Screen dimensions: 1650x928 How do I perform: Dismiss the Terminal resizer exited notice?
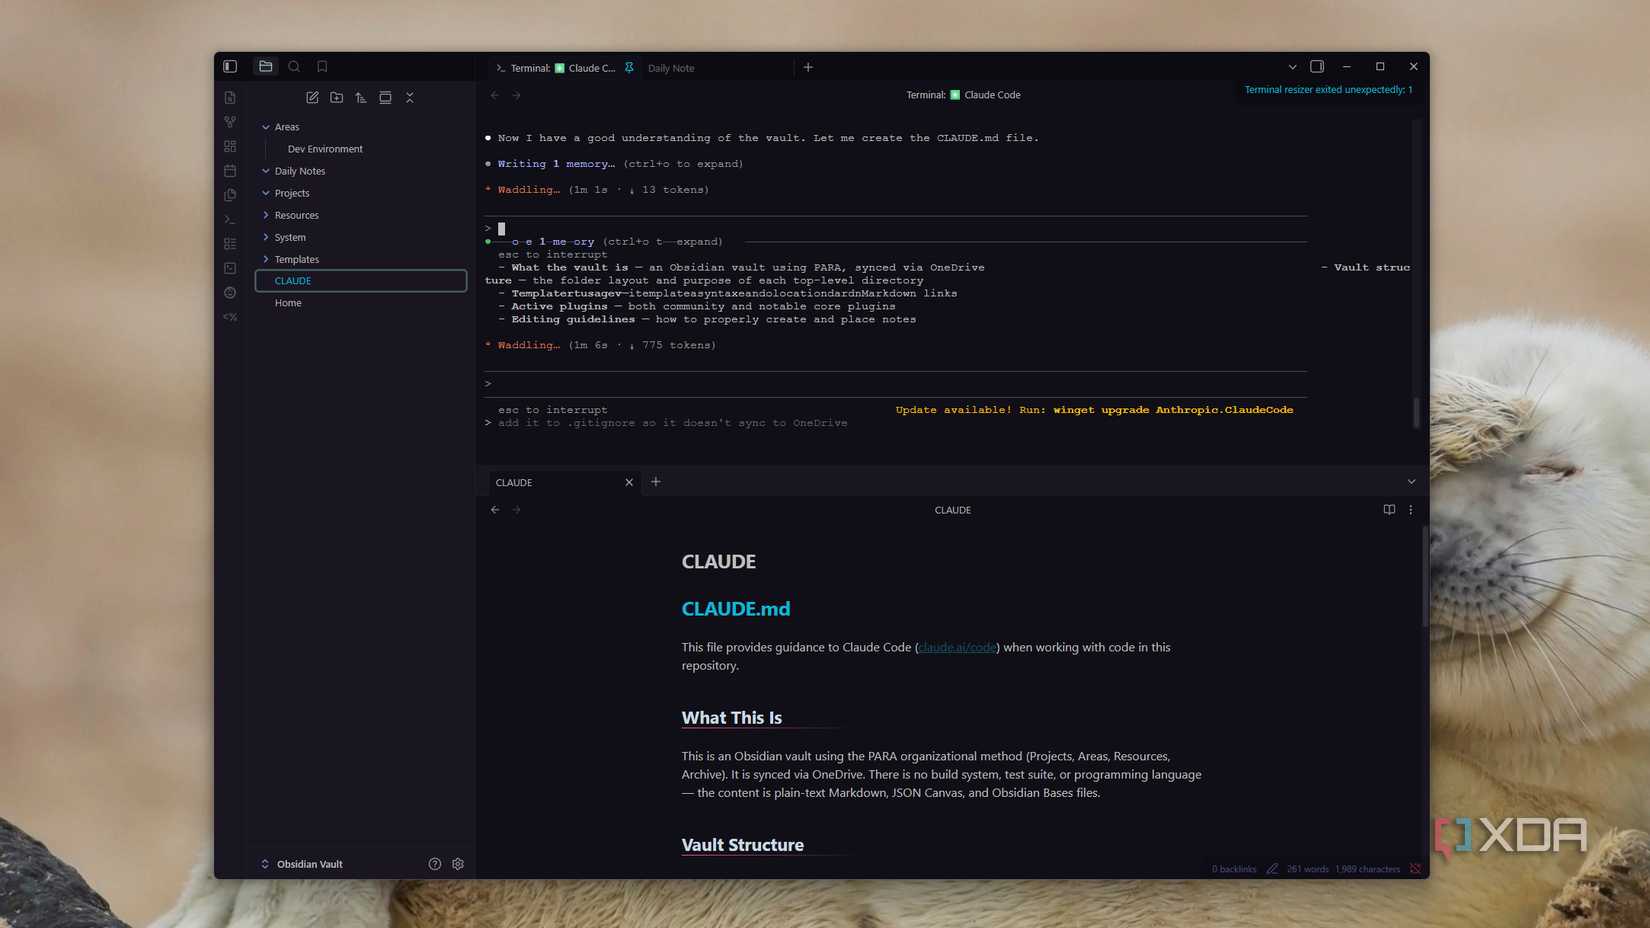pos(1328,90)
